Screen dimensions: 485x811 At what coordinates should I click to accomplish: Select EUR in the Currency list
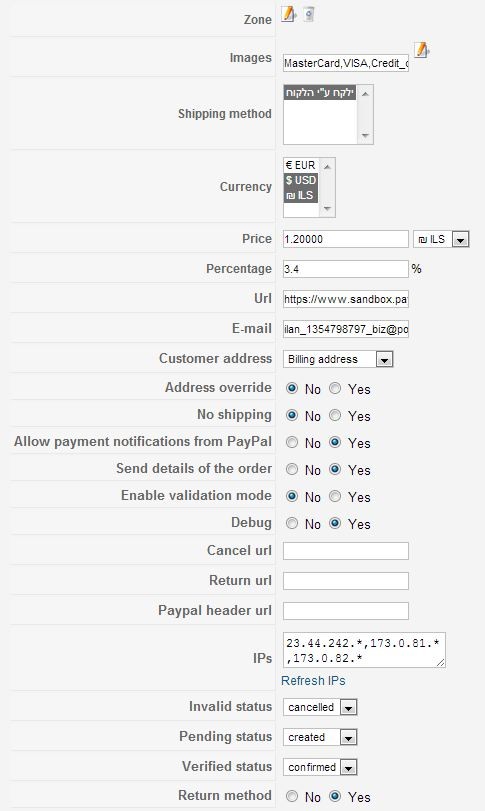click(301, 165)
